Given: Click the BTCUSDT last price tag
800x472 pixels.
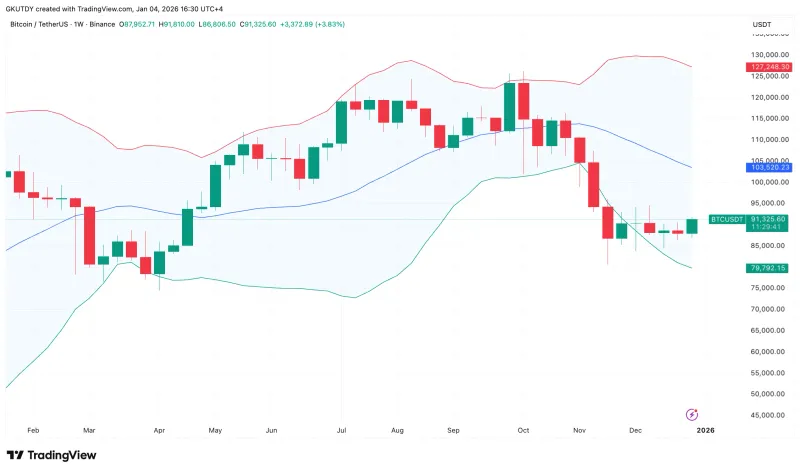Looking at the screenshot, I should (x=724, y=218).
